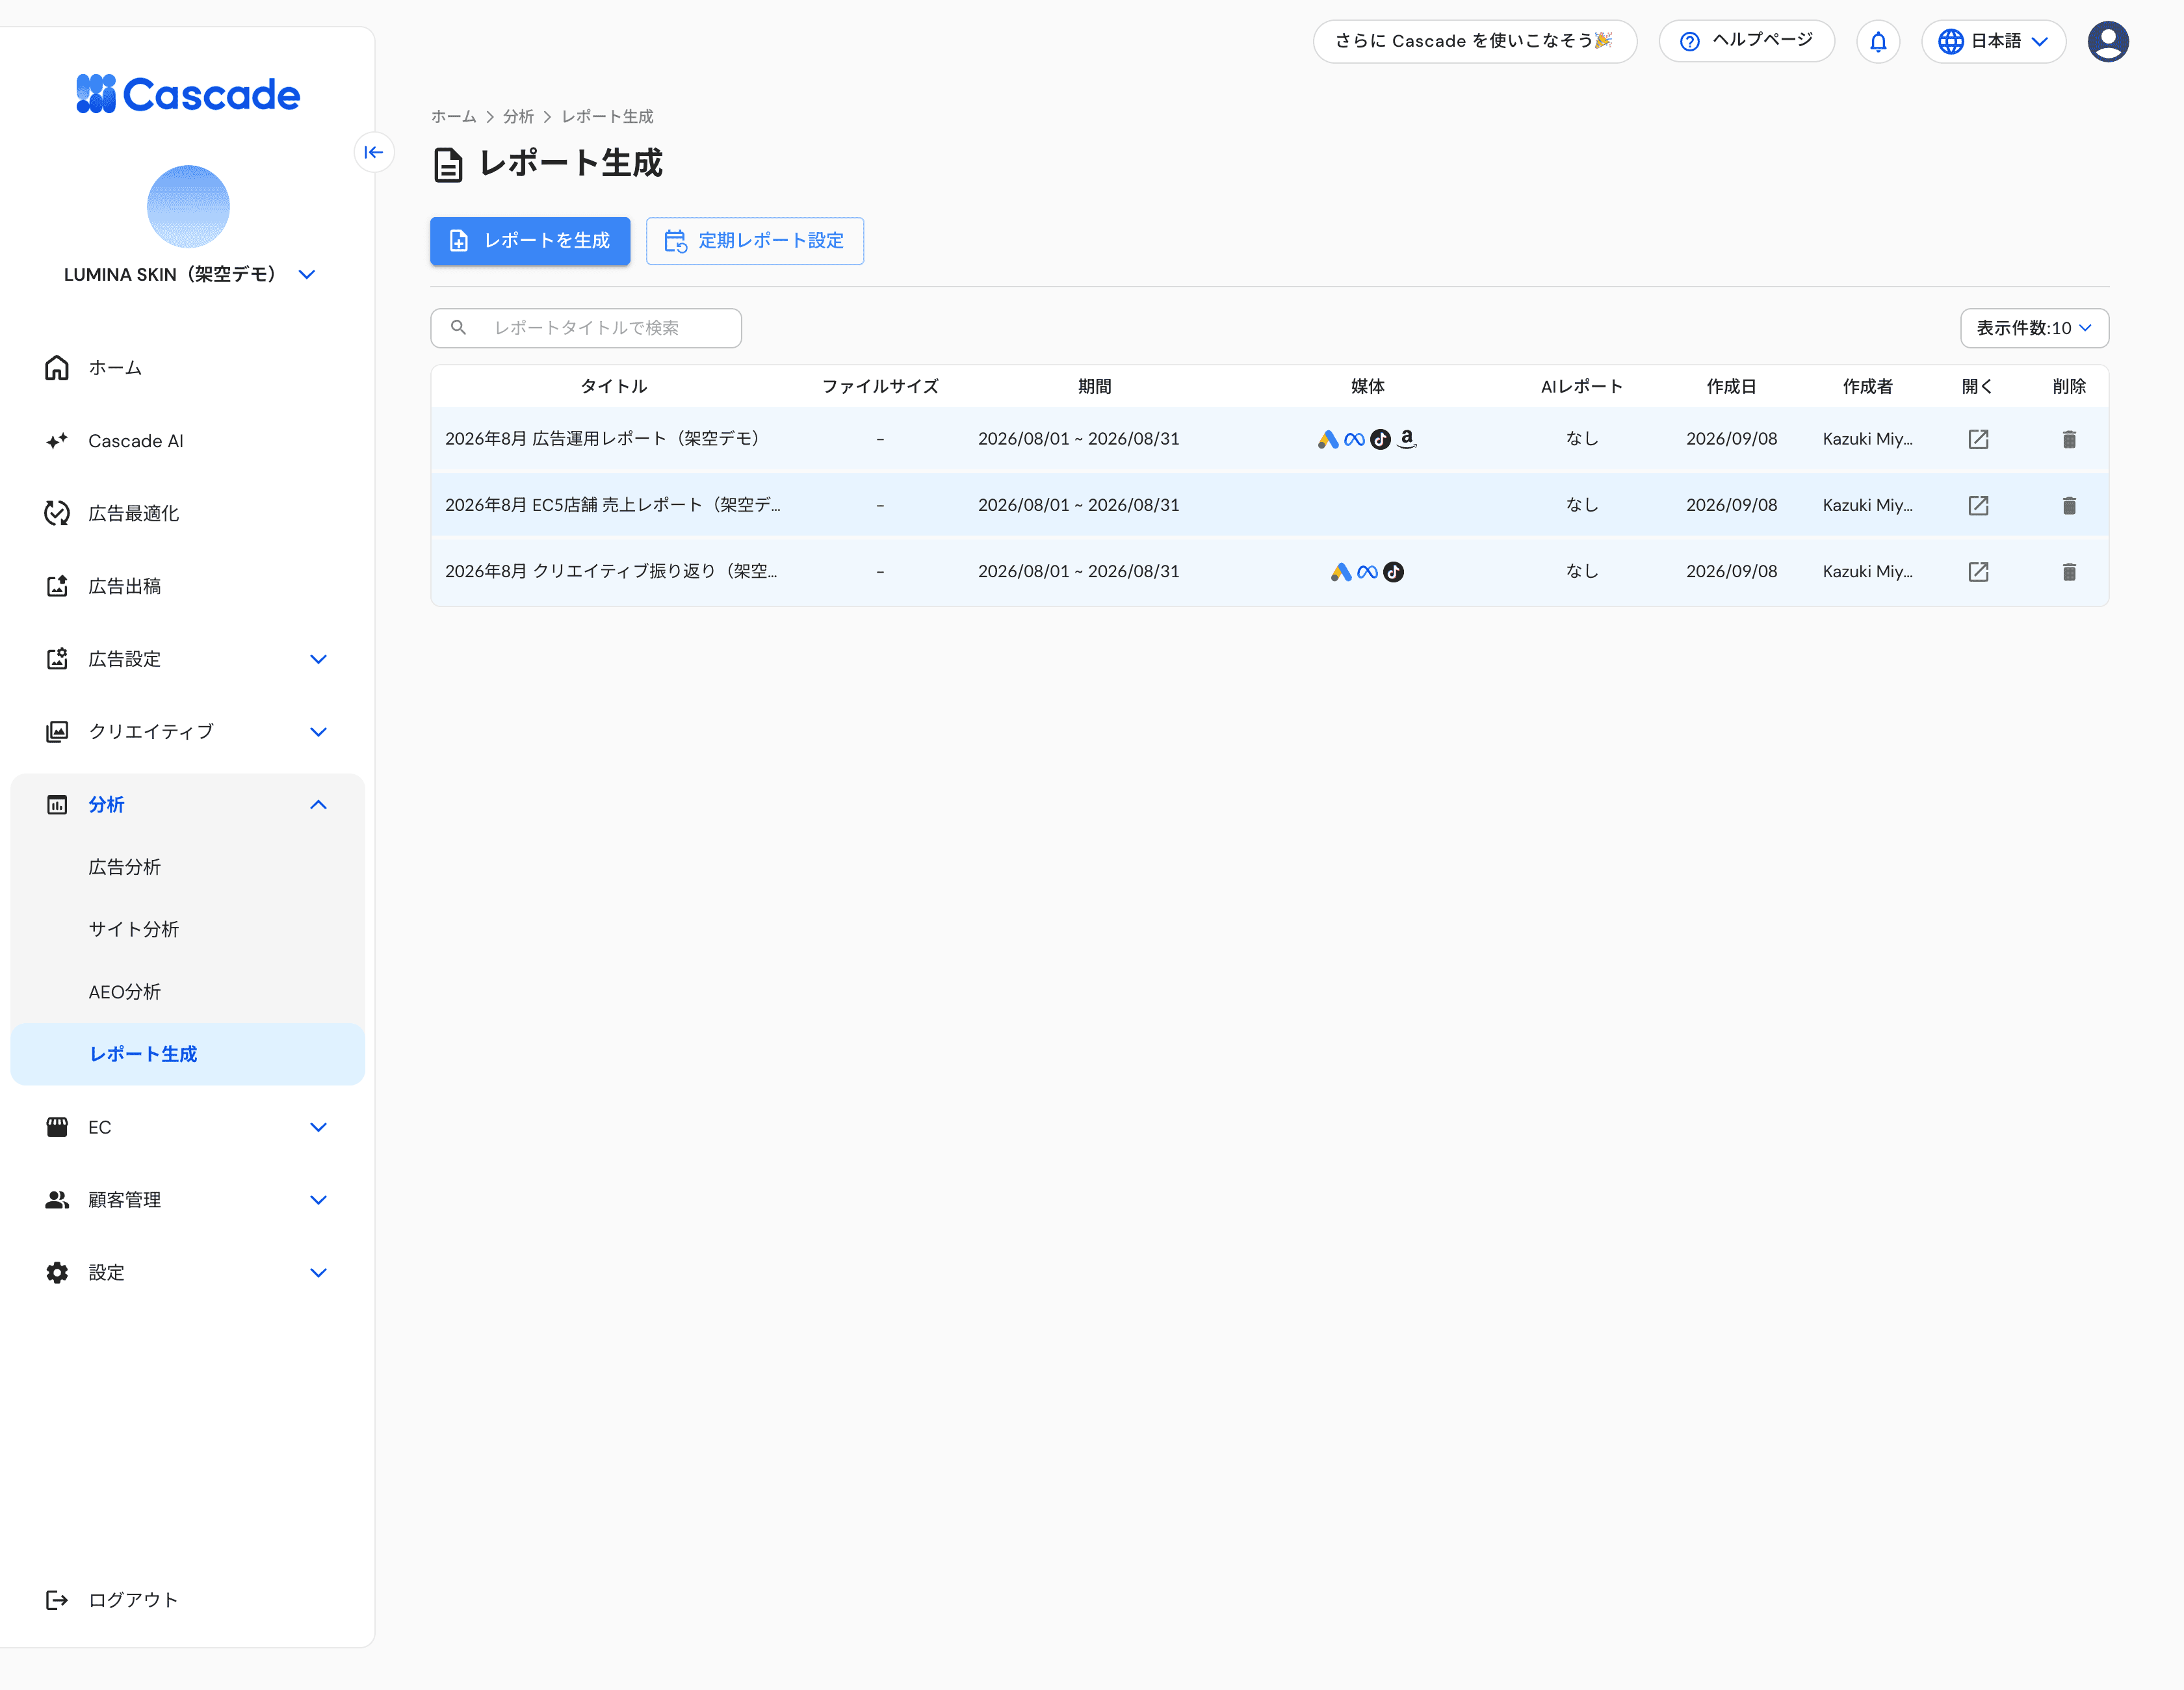2184x1690 pixels.
Task: Click the LUMINA SKIN account avatar circle
Action: [188, 206]
